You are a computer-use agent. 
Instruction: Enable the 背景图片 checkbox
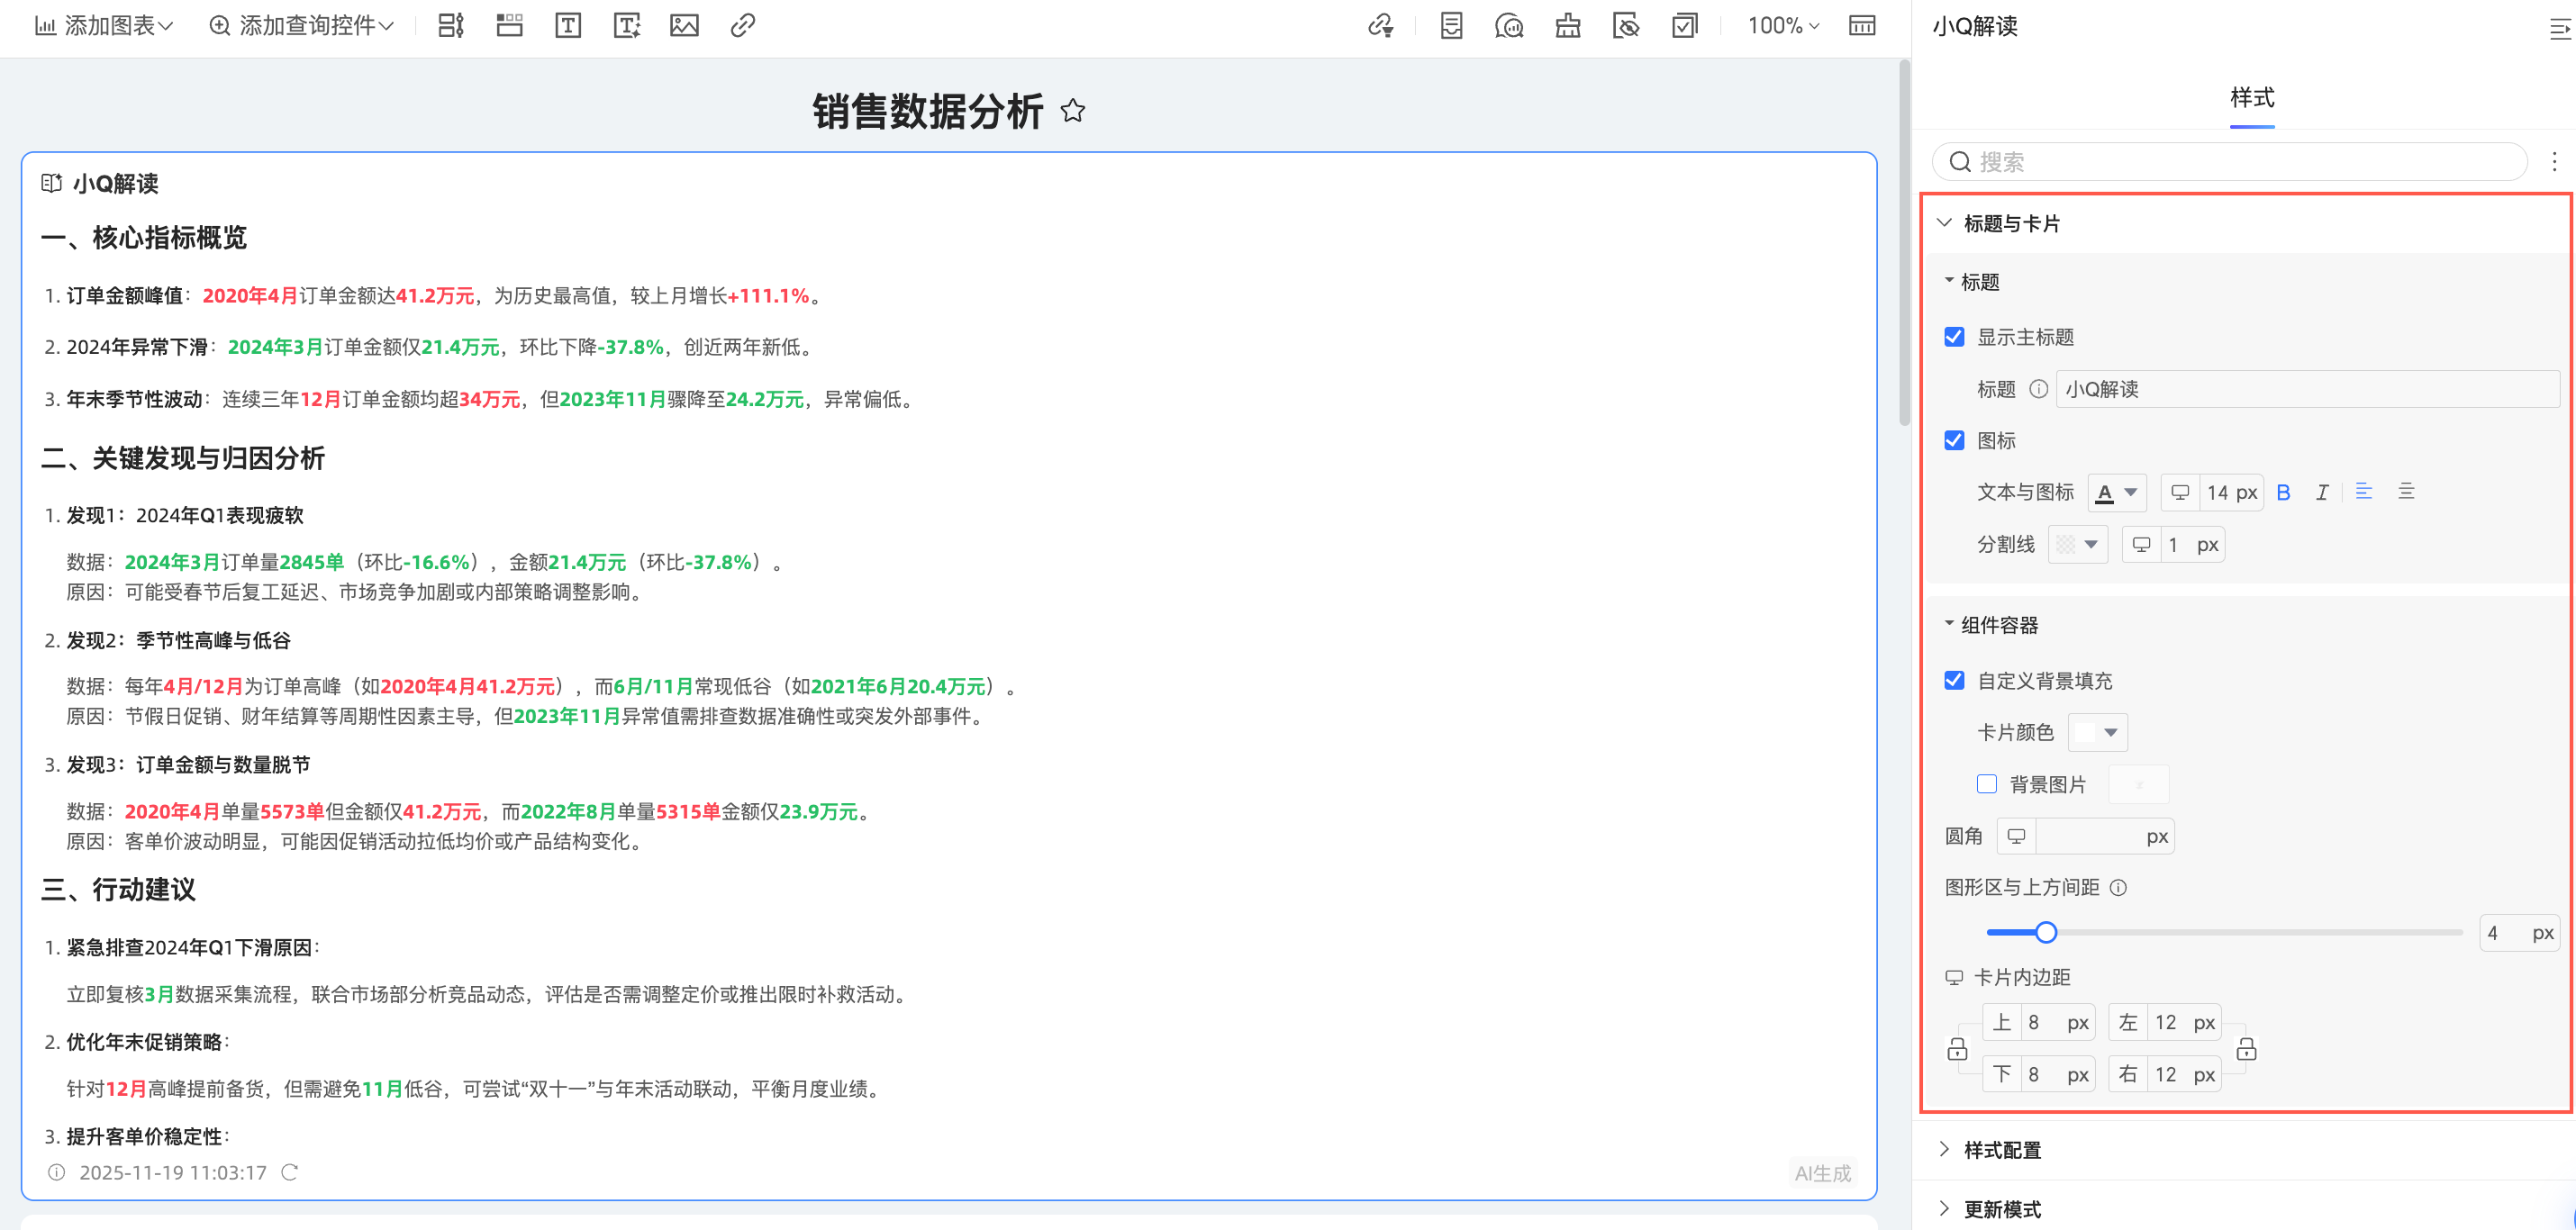[x=1986, y=784]
